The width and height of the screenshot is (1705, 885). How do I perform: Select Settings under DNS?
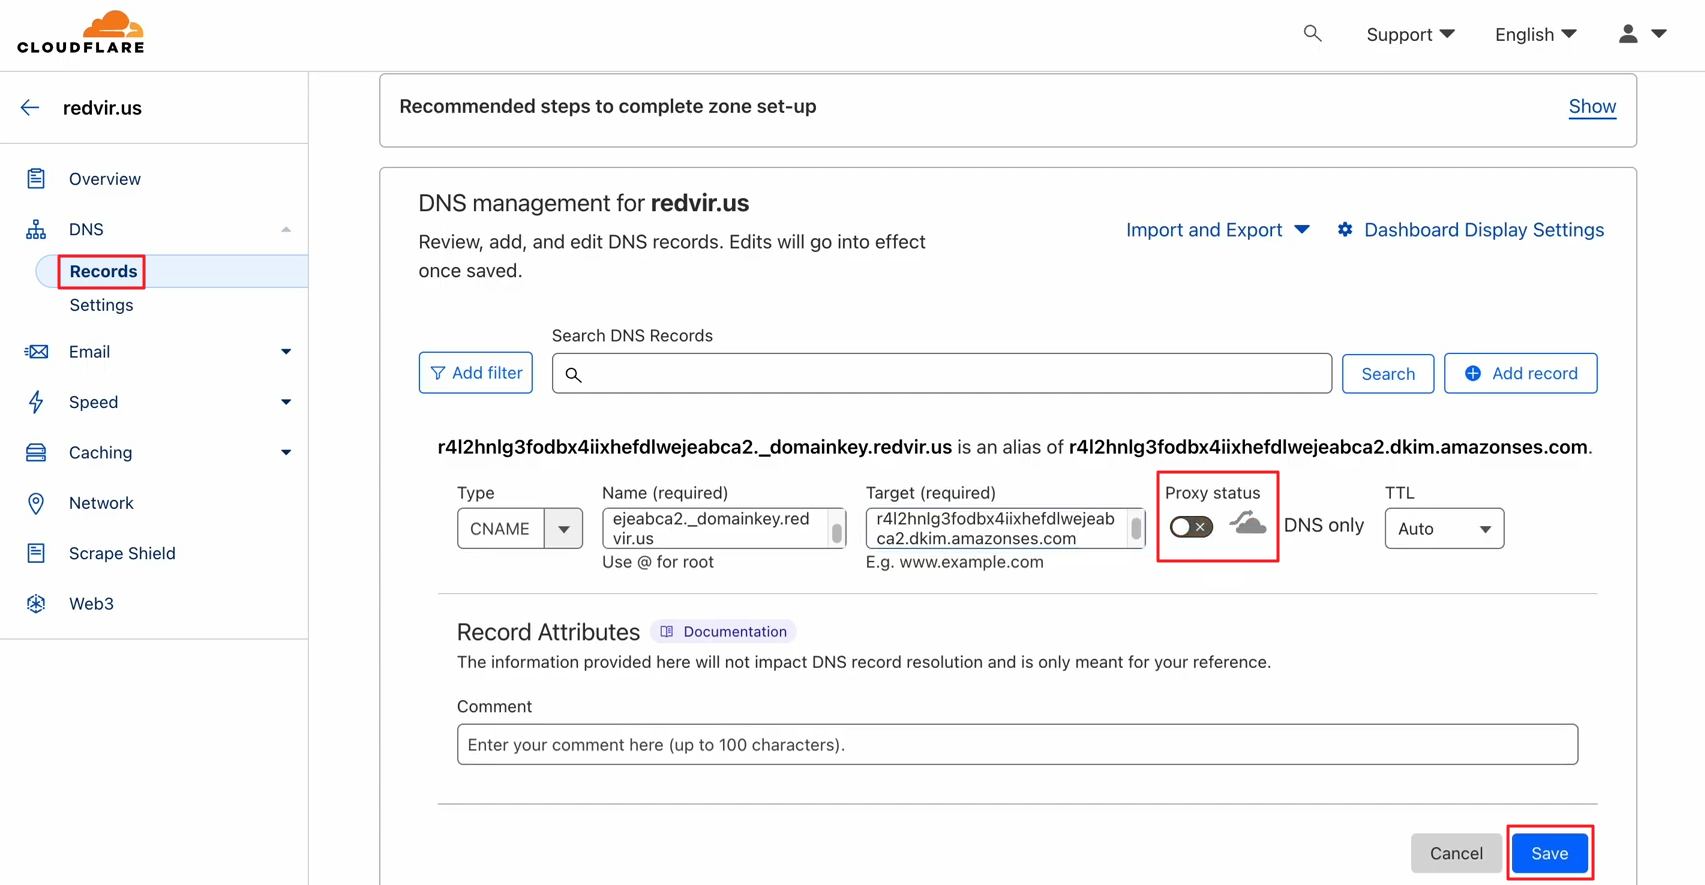click(x=101, y=305)
